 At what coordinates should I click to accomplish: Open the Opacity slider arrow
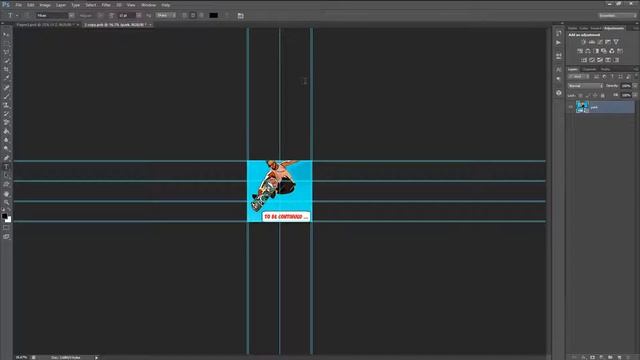[x=635, y=86]
